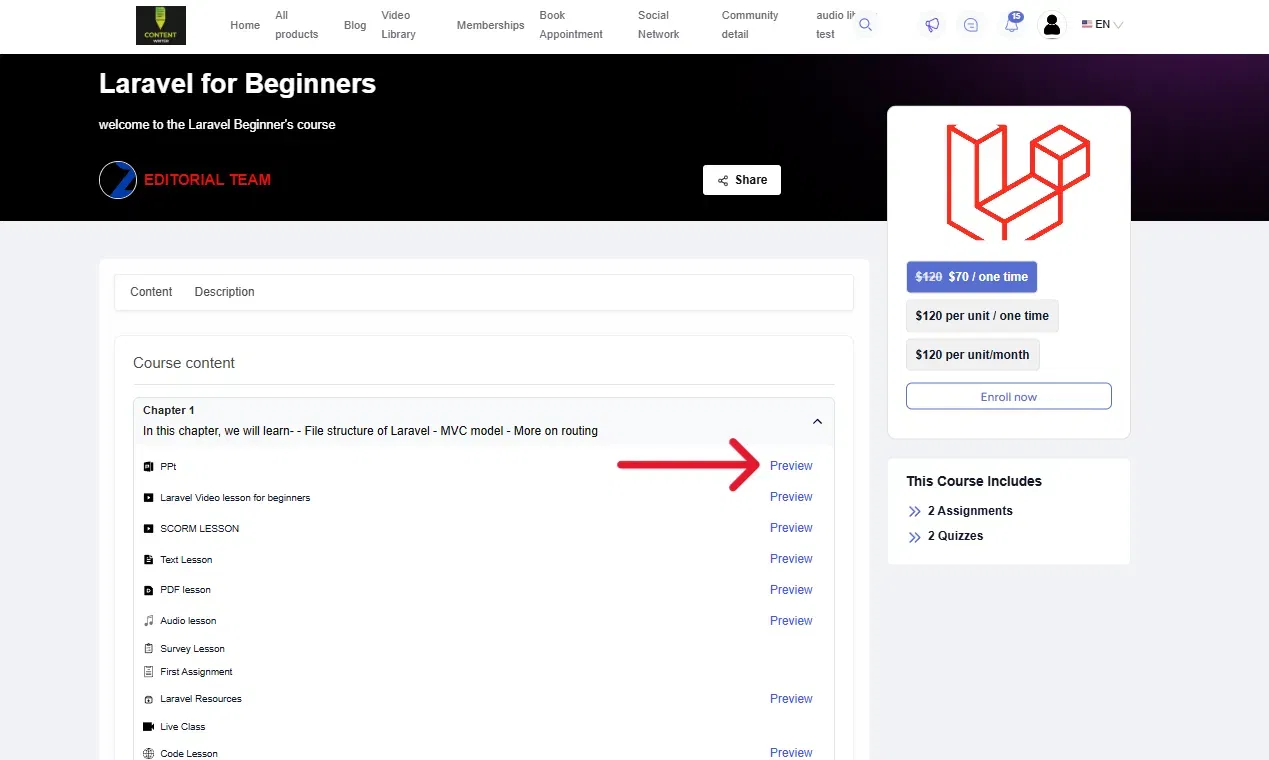Click the search magnifier icon
The height and width of the screenshot is (760, 1269).
pyautogui.click(x=866, y=25)
